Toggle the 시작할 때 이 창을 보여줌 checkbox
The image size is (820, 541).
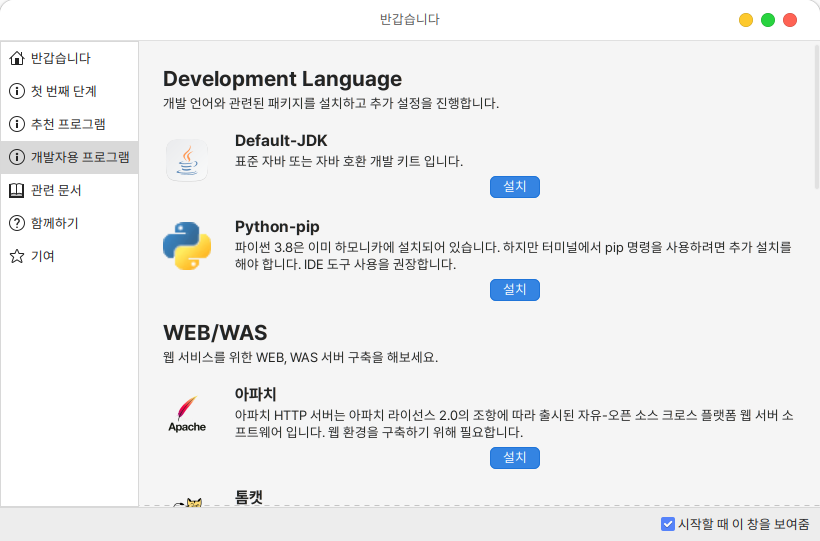coord(668,524)
